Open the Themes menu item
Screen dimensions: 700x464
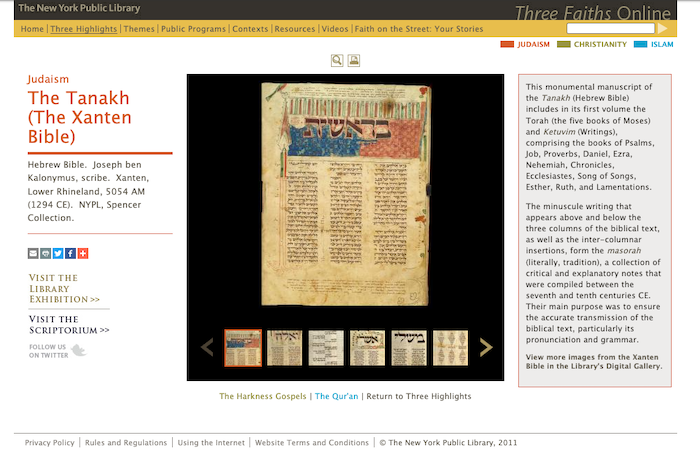pos(139,29)
